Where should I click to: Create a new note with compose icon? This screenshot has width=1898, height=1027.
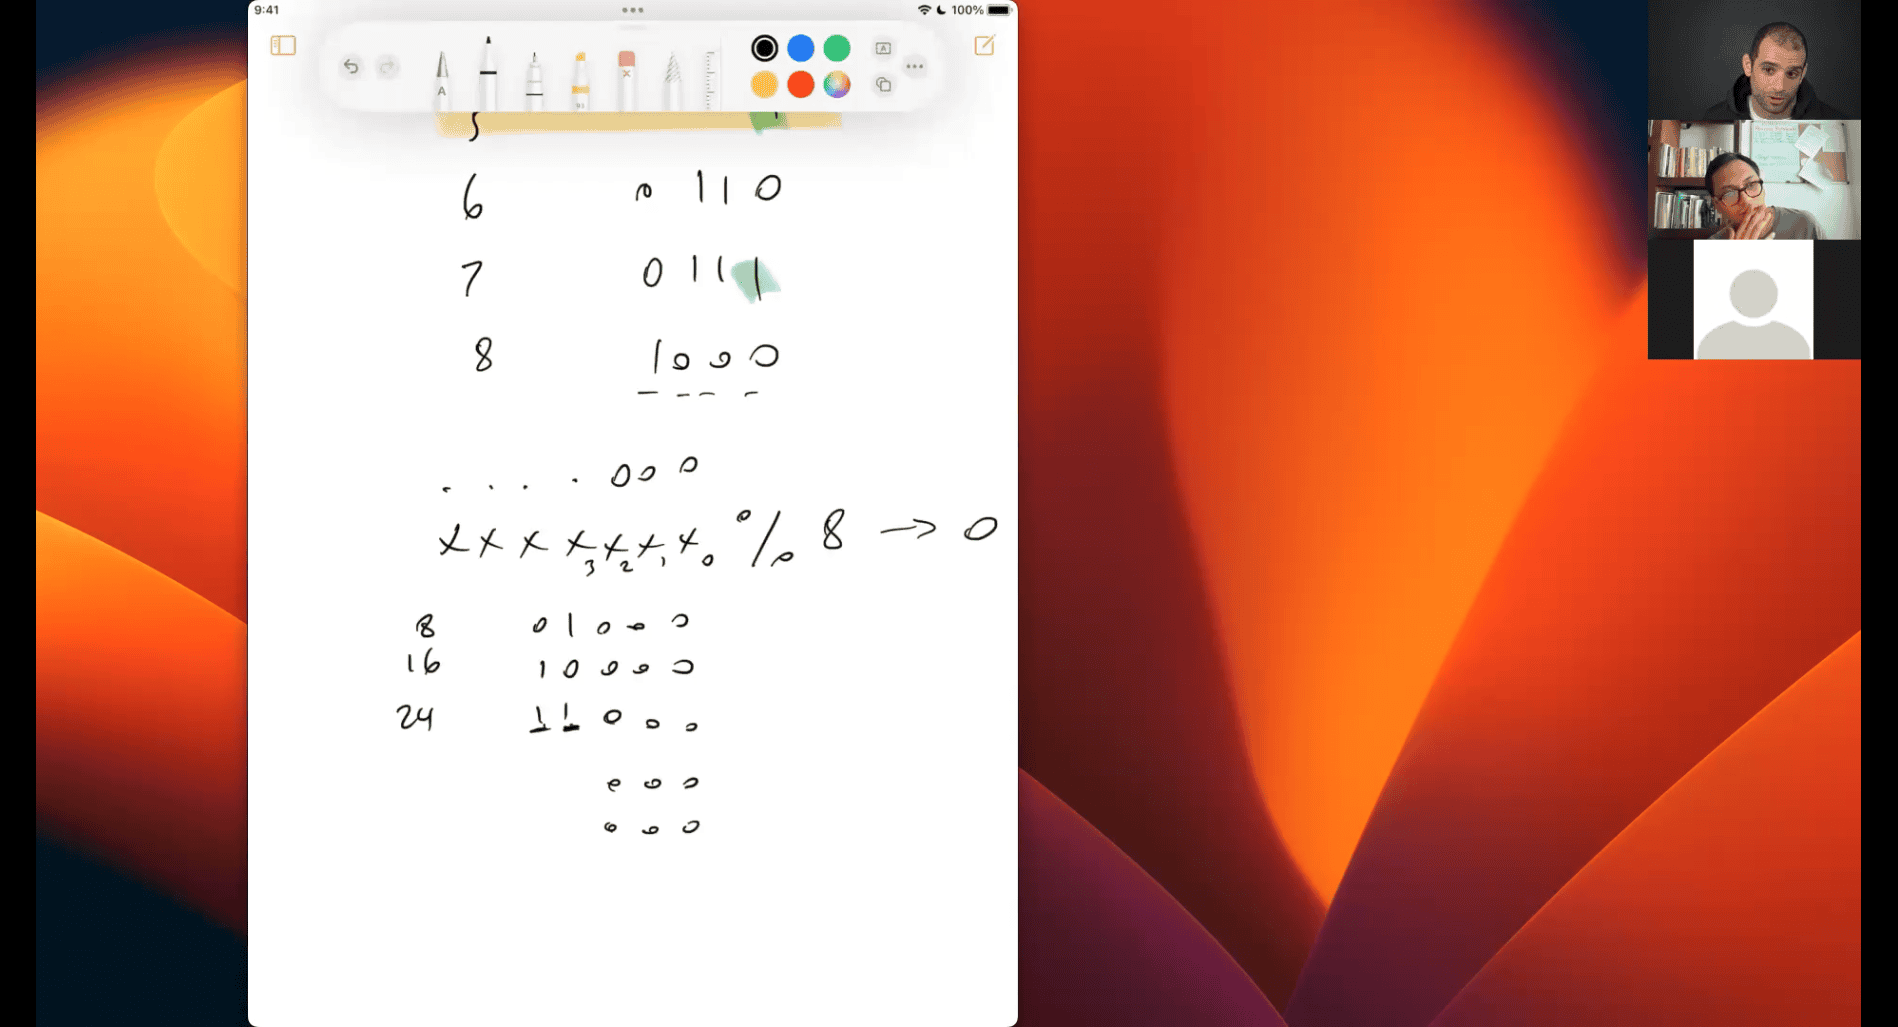coord(985,45)
